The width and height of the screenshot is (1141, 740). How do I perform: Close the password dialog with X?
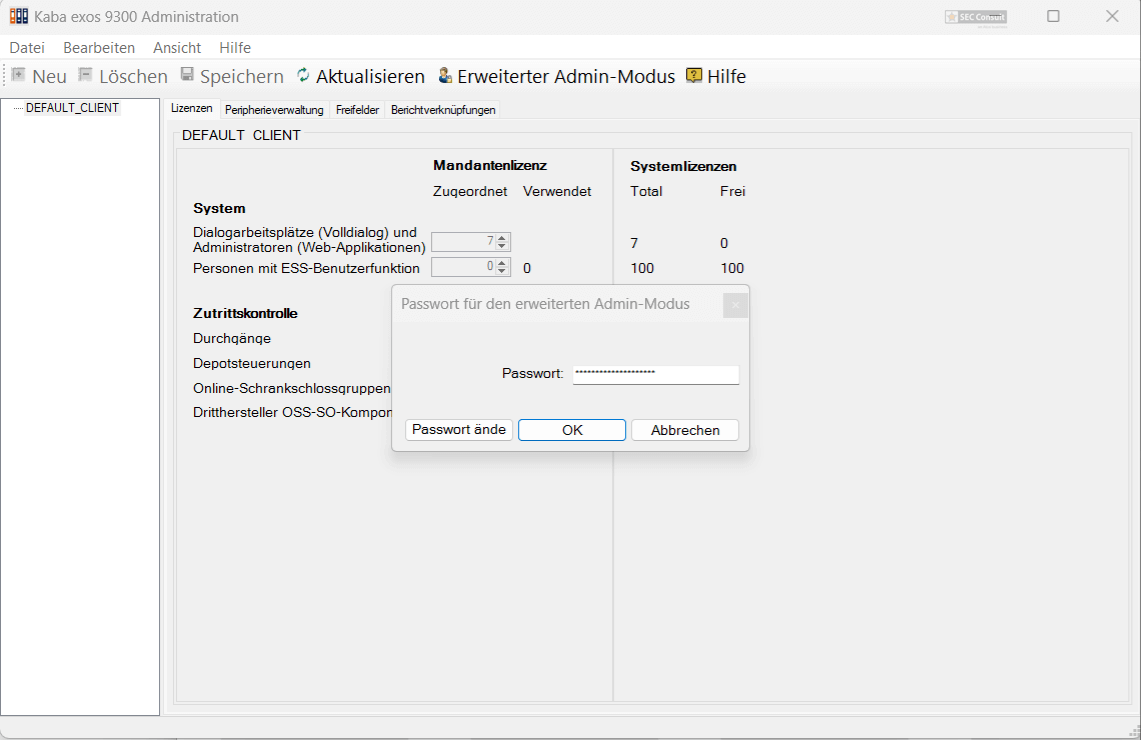click(x=735, y=305)
